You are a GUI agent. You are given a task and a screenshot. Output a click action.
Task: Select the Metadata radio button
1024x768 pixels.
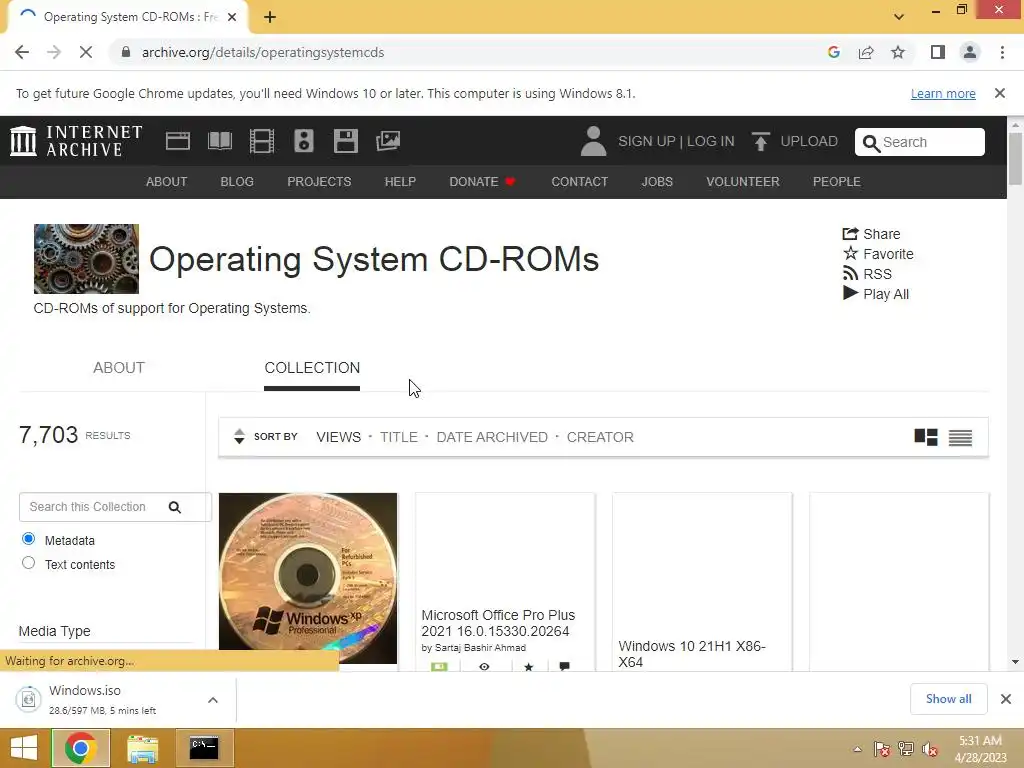(x=28, y=539)
